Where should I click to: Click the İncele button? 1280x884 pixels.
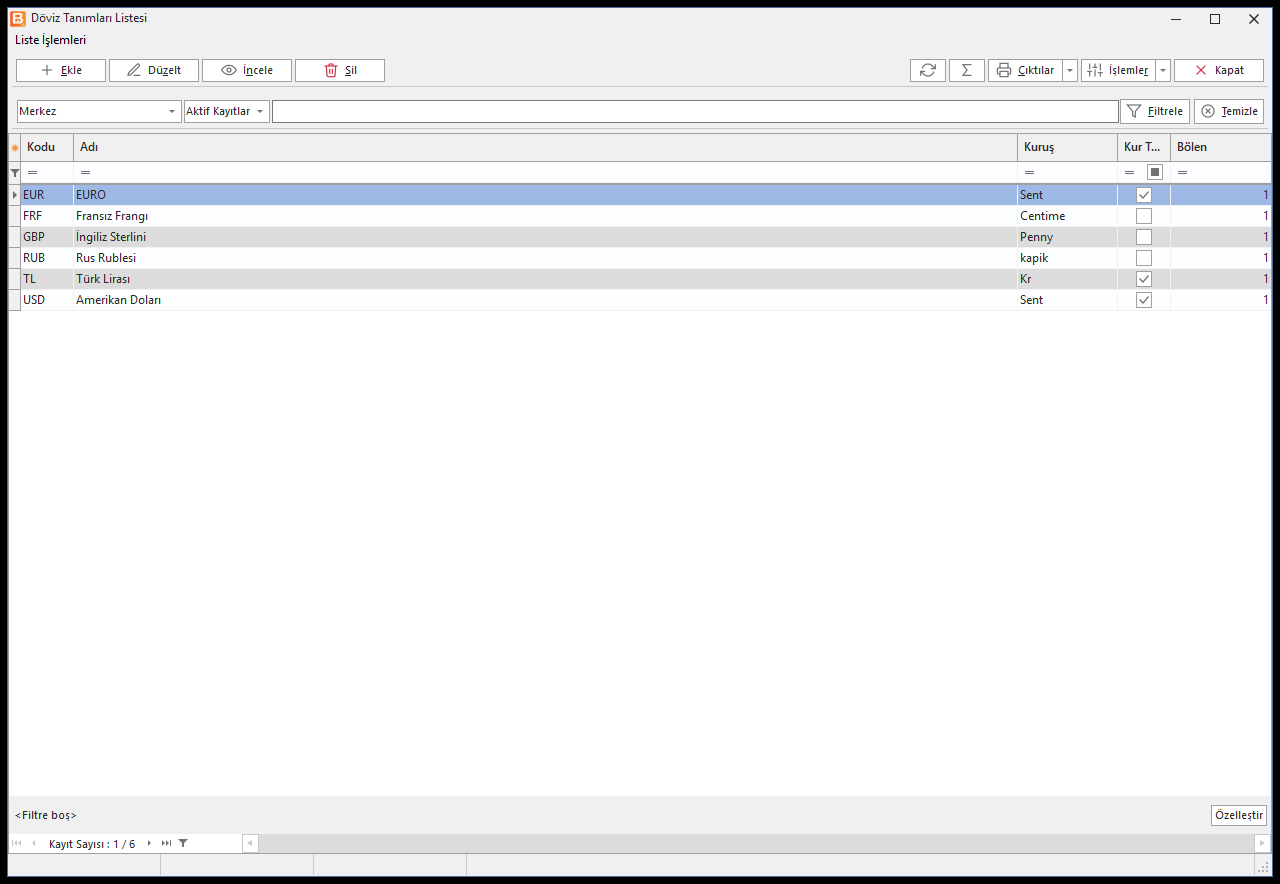point(247,70)
